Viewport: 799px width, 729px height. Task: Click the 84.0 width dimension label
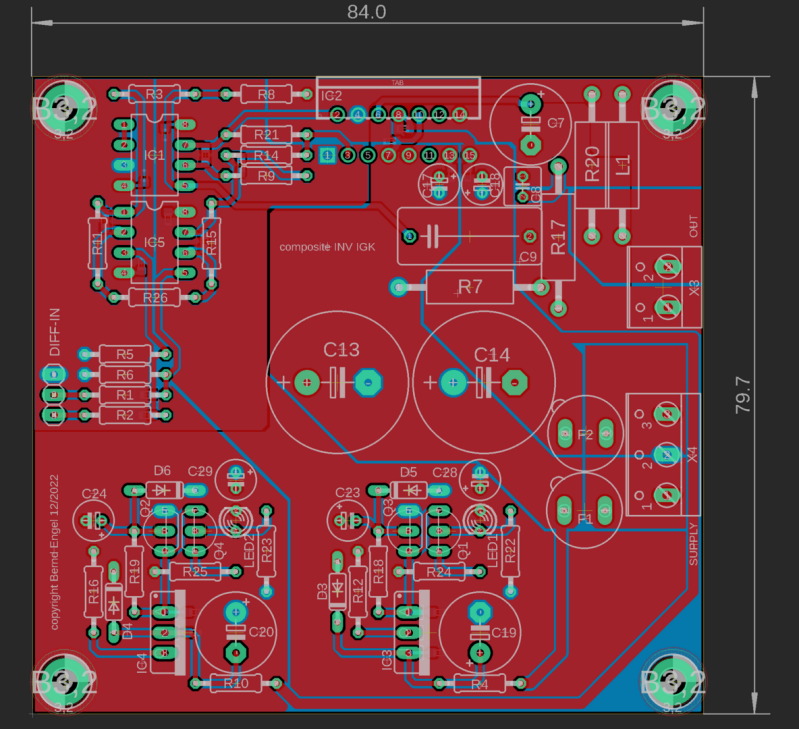click(366, 12)
